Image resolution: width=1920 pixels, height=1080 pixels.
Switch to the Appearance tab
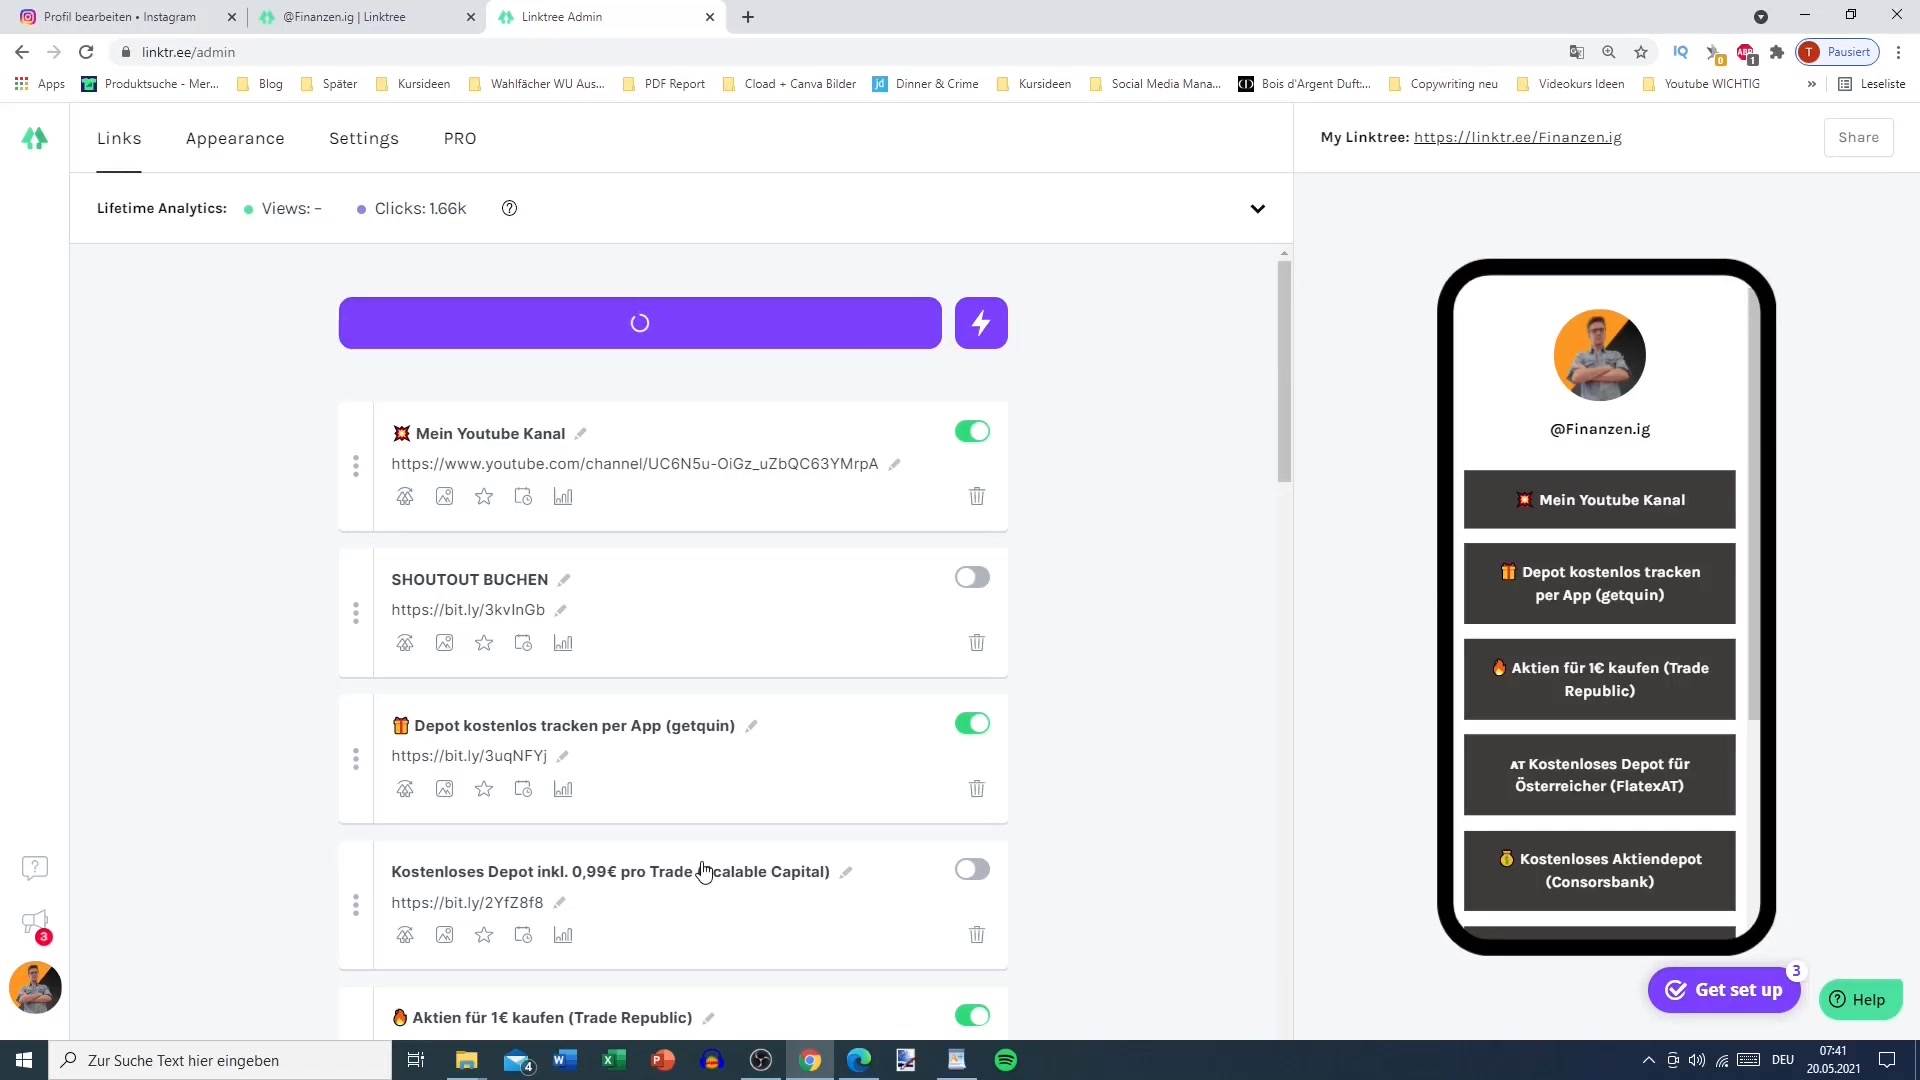pos(235,138)
